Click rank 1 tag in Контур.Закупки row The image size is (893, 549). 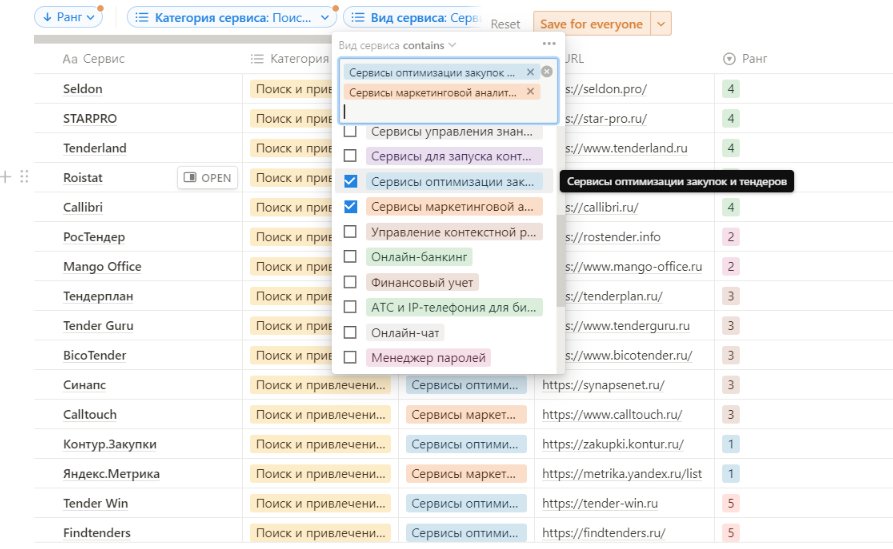coord(731,444)
